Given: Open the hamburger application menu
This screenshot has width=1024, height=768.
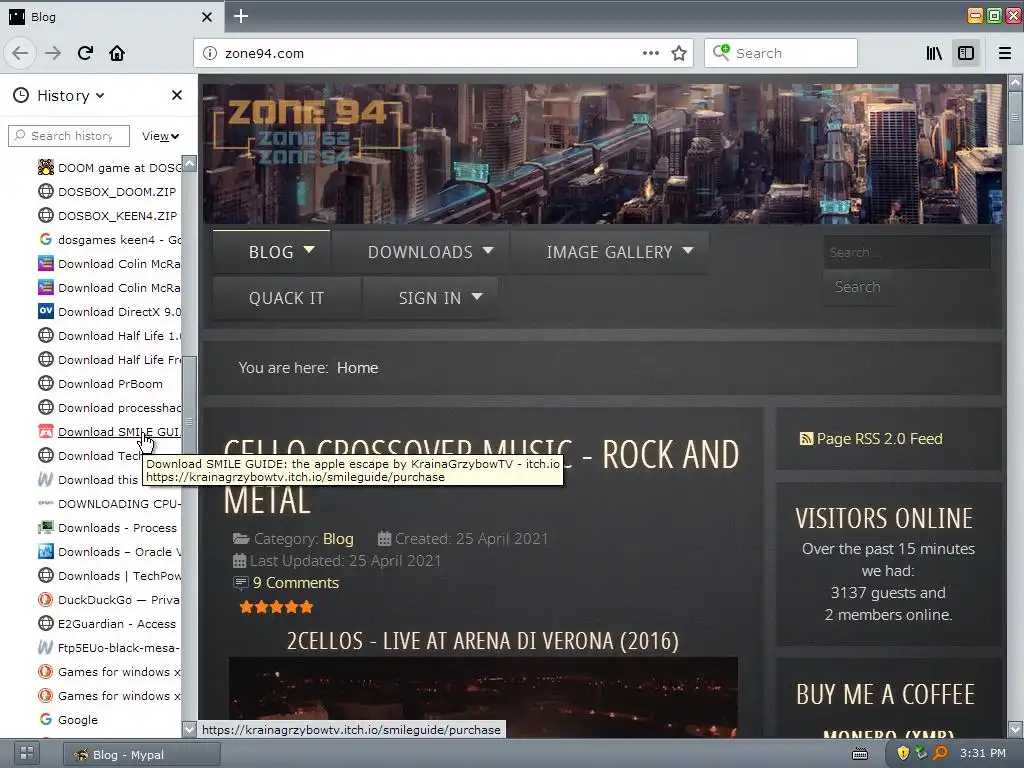Looking at the screenshot, I should (x=1005, y=53).
